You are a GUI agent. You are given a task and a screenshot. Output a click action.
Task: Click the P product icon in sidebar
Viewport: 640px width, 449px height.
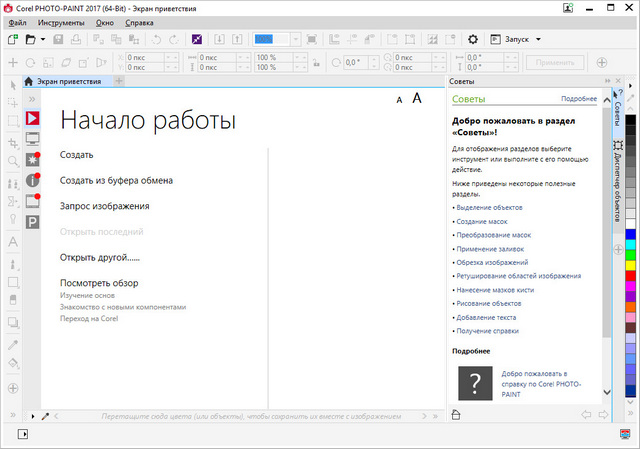click(32, 222)
